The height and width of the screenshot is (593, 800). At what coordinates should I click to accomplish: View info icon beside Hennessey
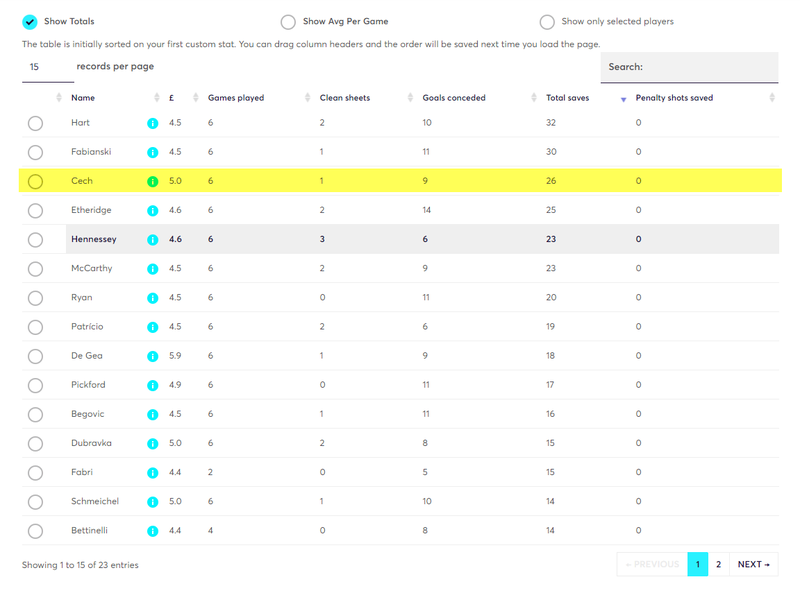click(153, 239)
